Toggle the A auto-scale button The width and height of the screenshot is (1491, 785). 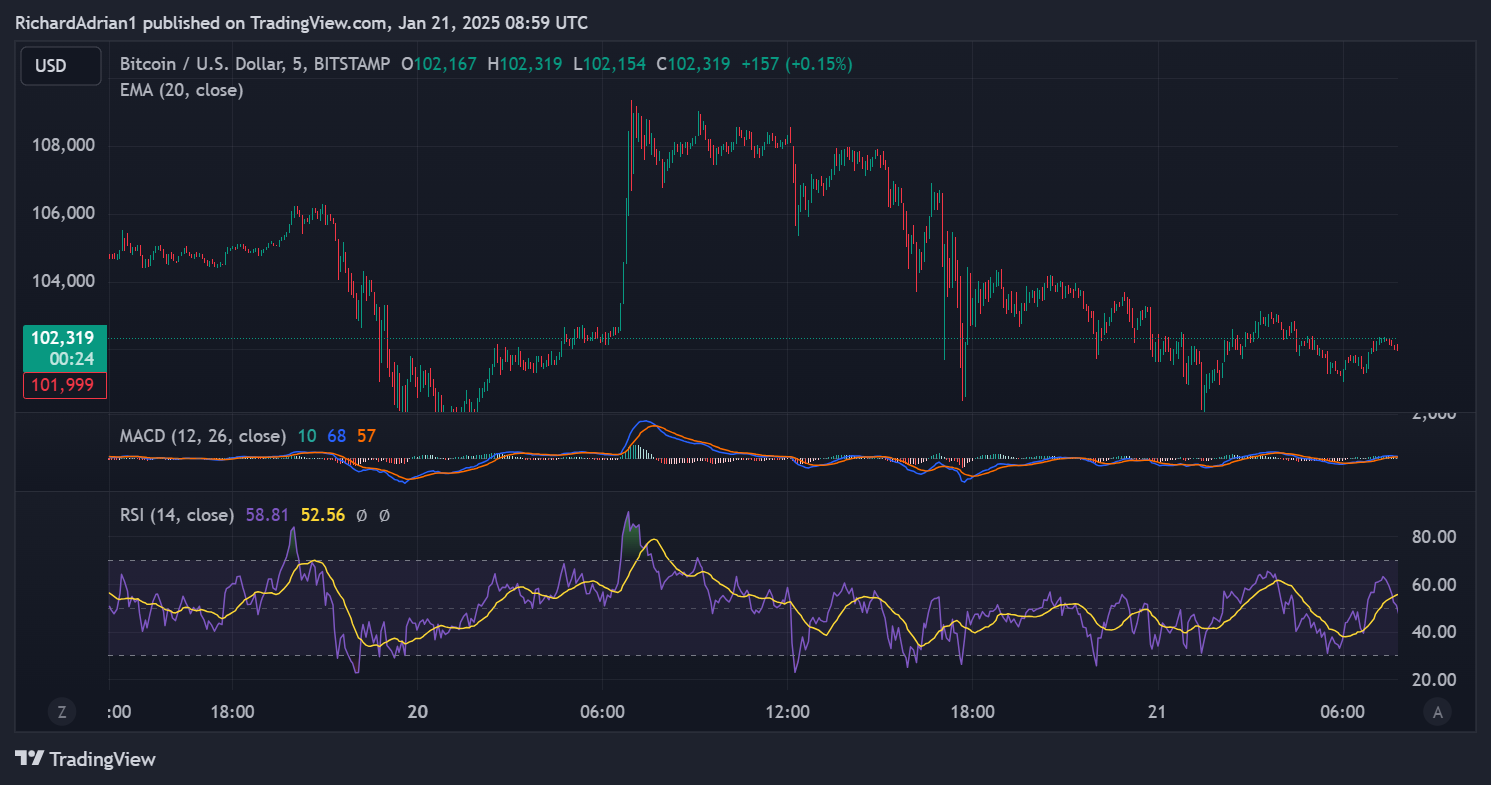point(1437,712)
